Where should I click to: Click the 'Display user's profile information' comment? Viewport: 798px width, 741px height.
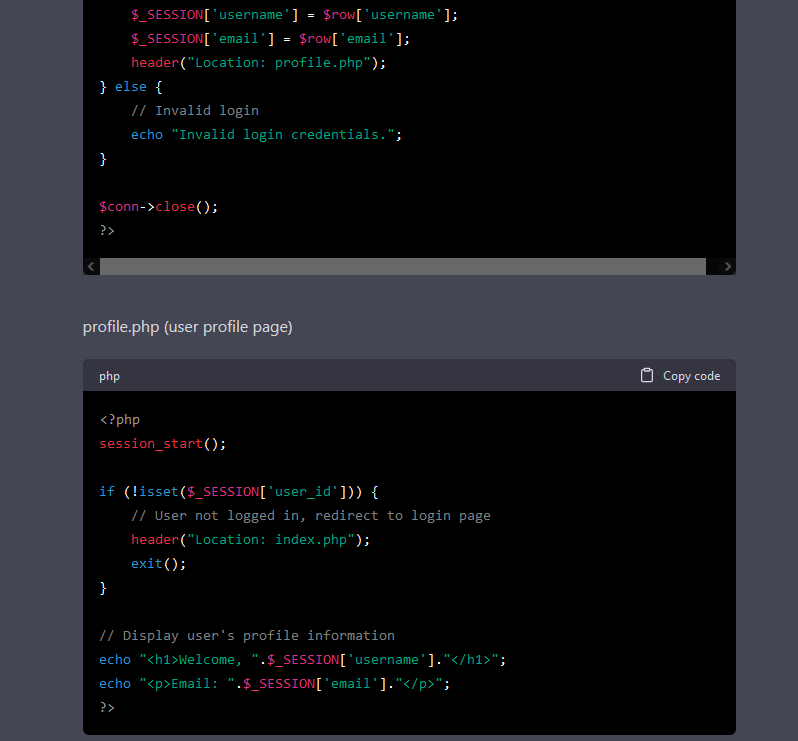247,636
